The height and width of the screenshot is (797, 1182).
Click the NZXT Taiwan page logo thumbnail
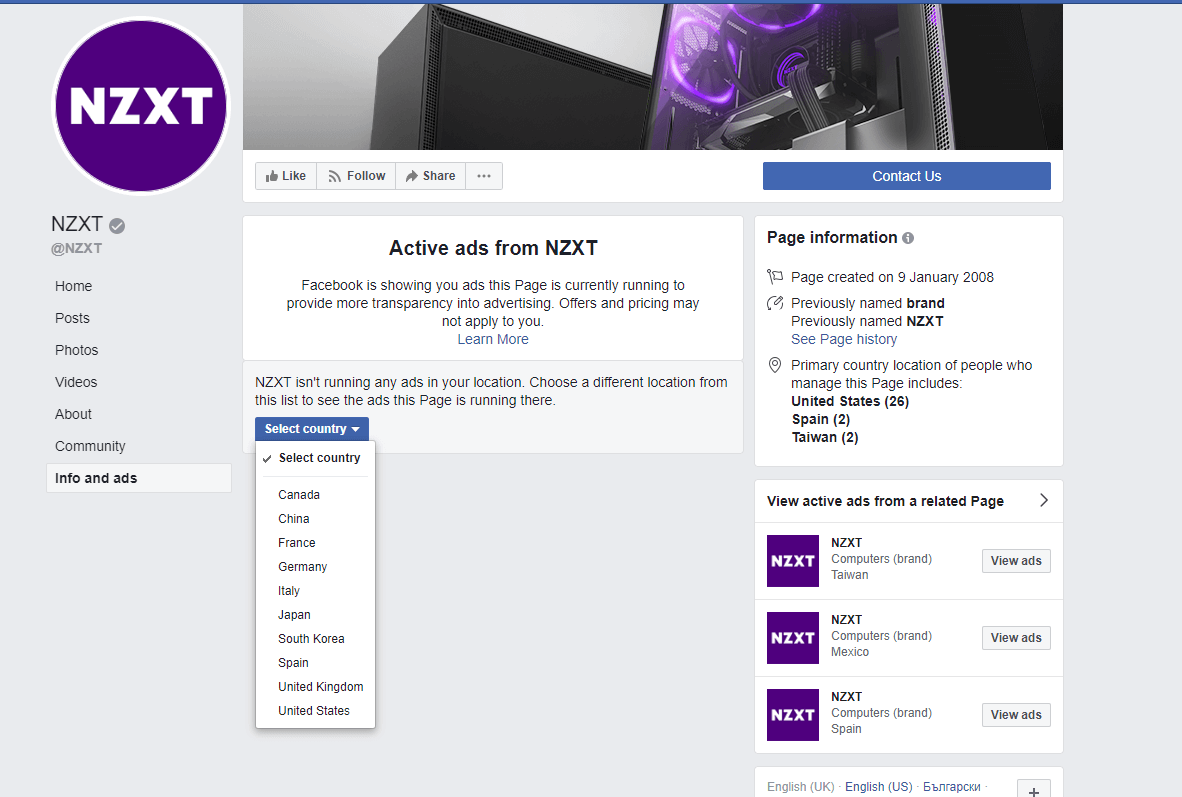(x=792, y=561)
